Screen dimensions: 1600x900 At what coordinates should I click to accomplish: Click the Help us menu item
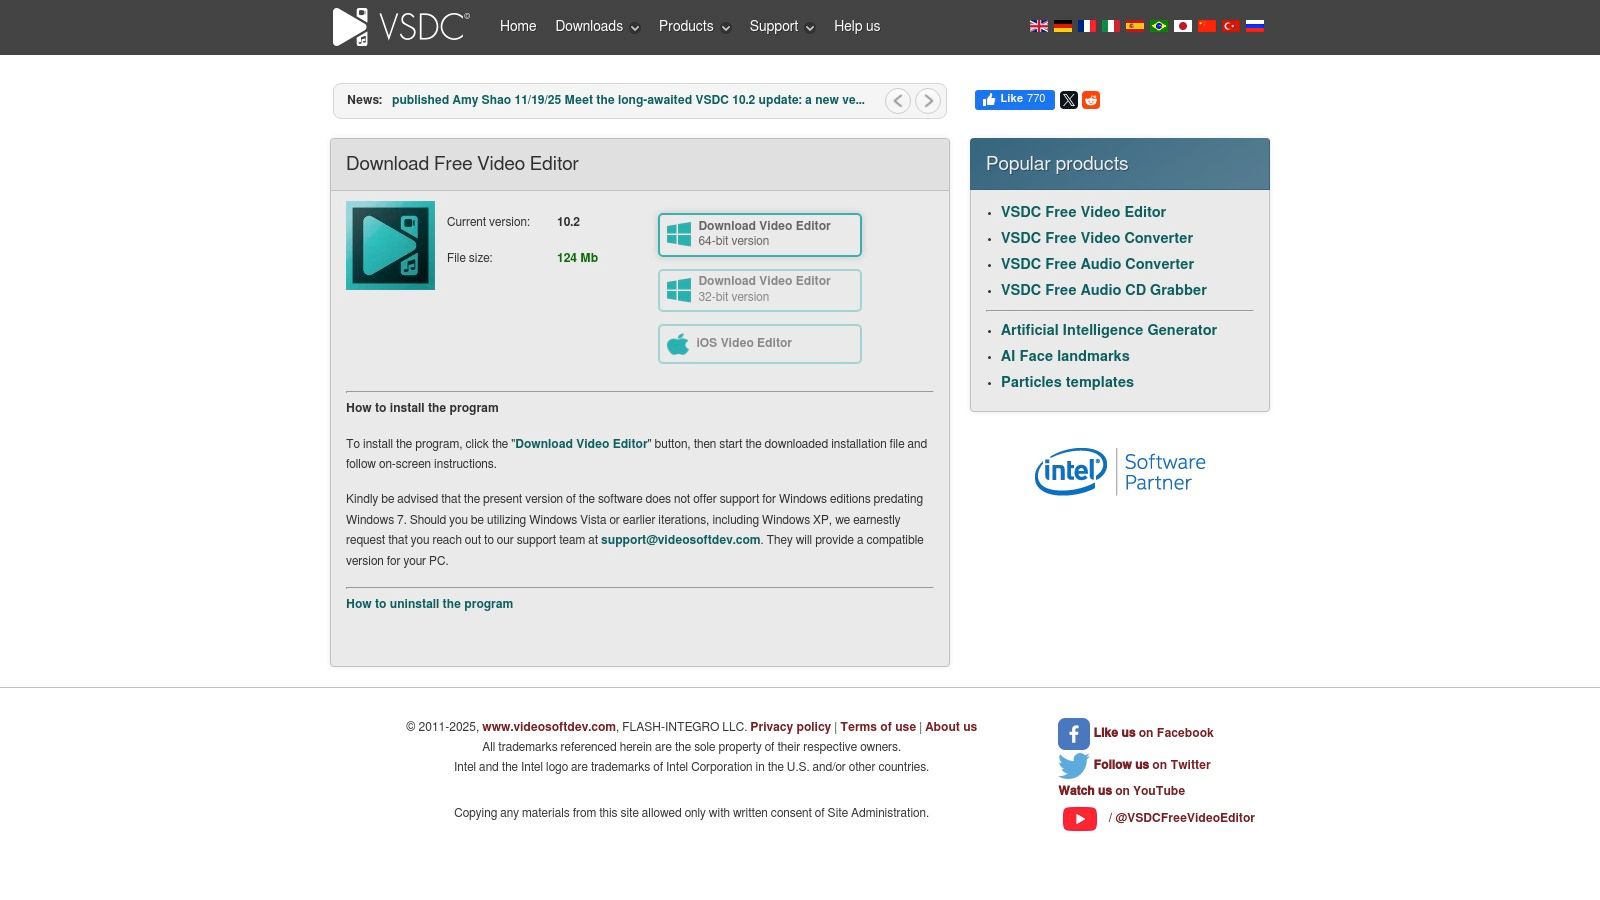(x=856, y=26)
